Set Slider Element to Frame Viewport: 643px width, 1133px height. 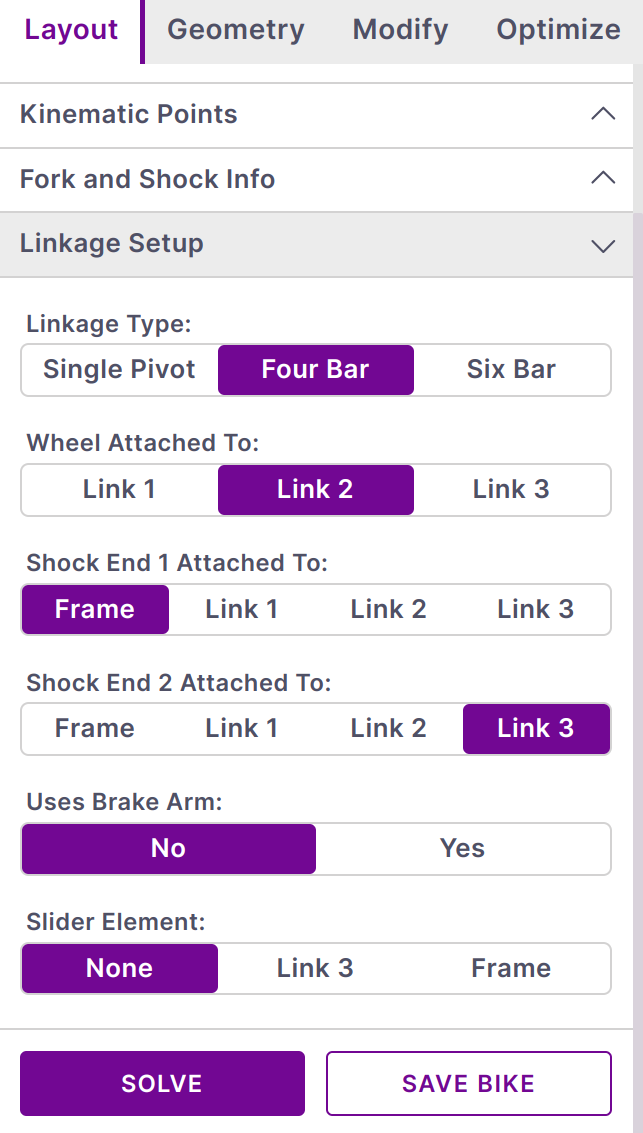pyautogui.click(x=511, y=968)
